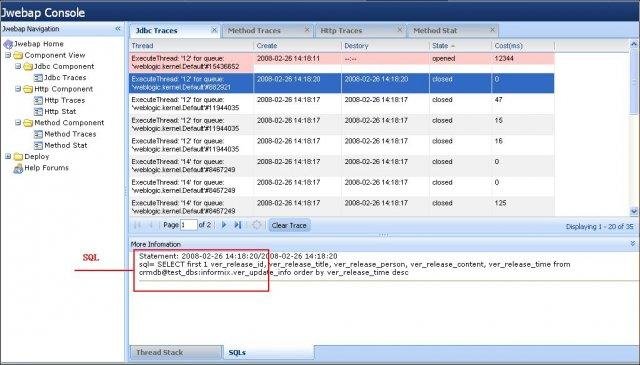Collapse the Component View tree node
The width and height of the screenshot is (640, 365).
(8, 55)
